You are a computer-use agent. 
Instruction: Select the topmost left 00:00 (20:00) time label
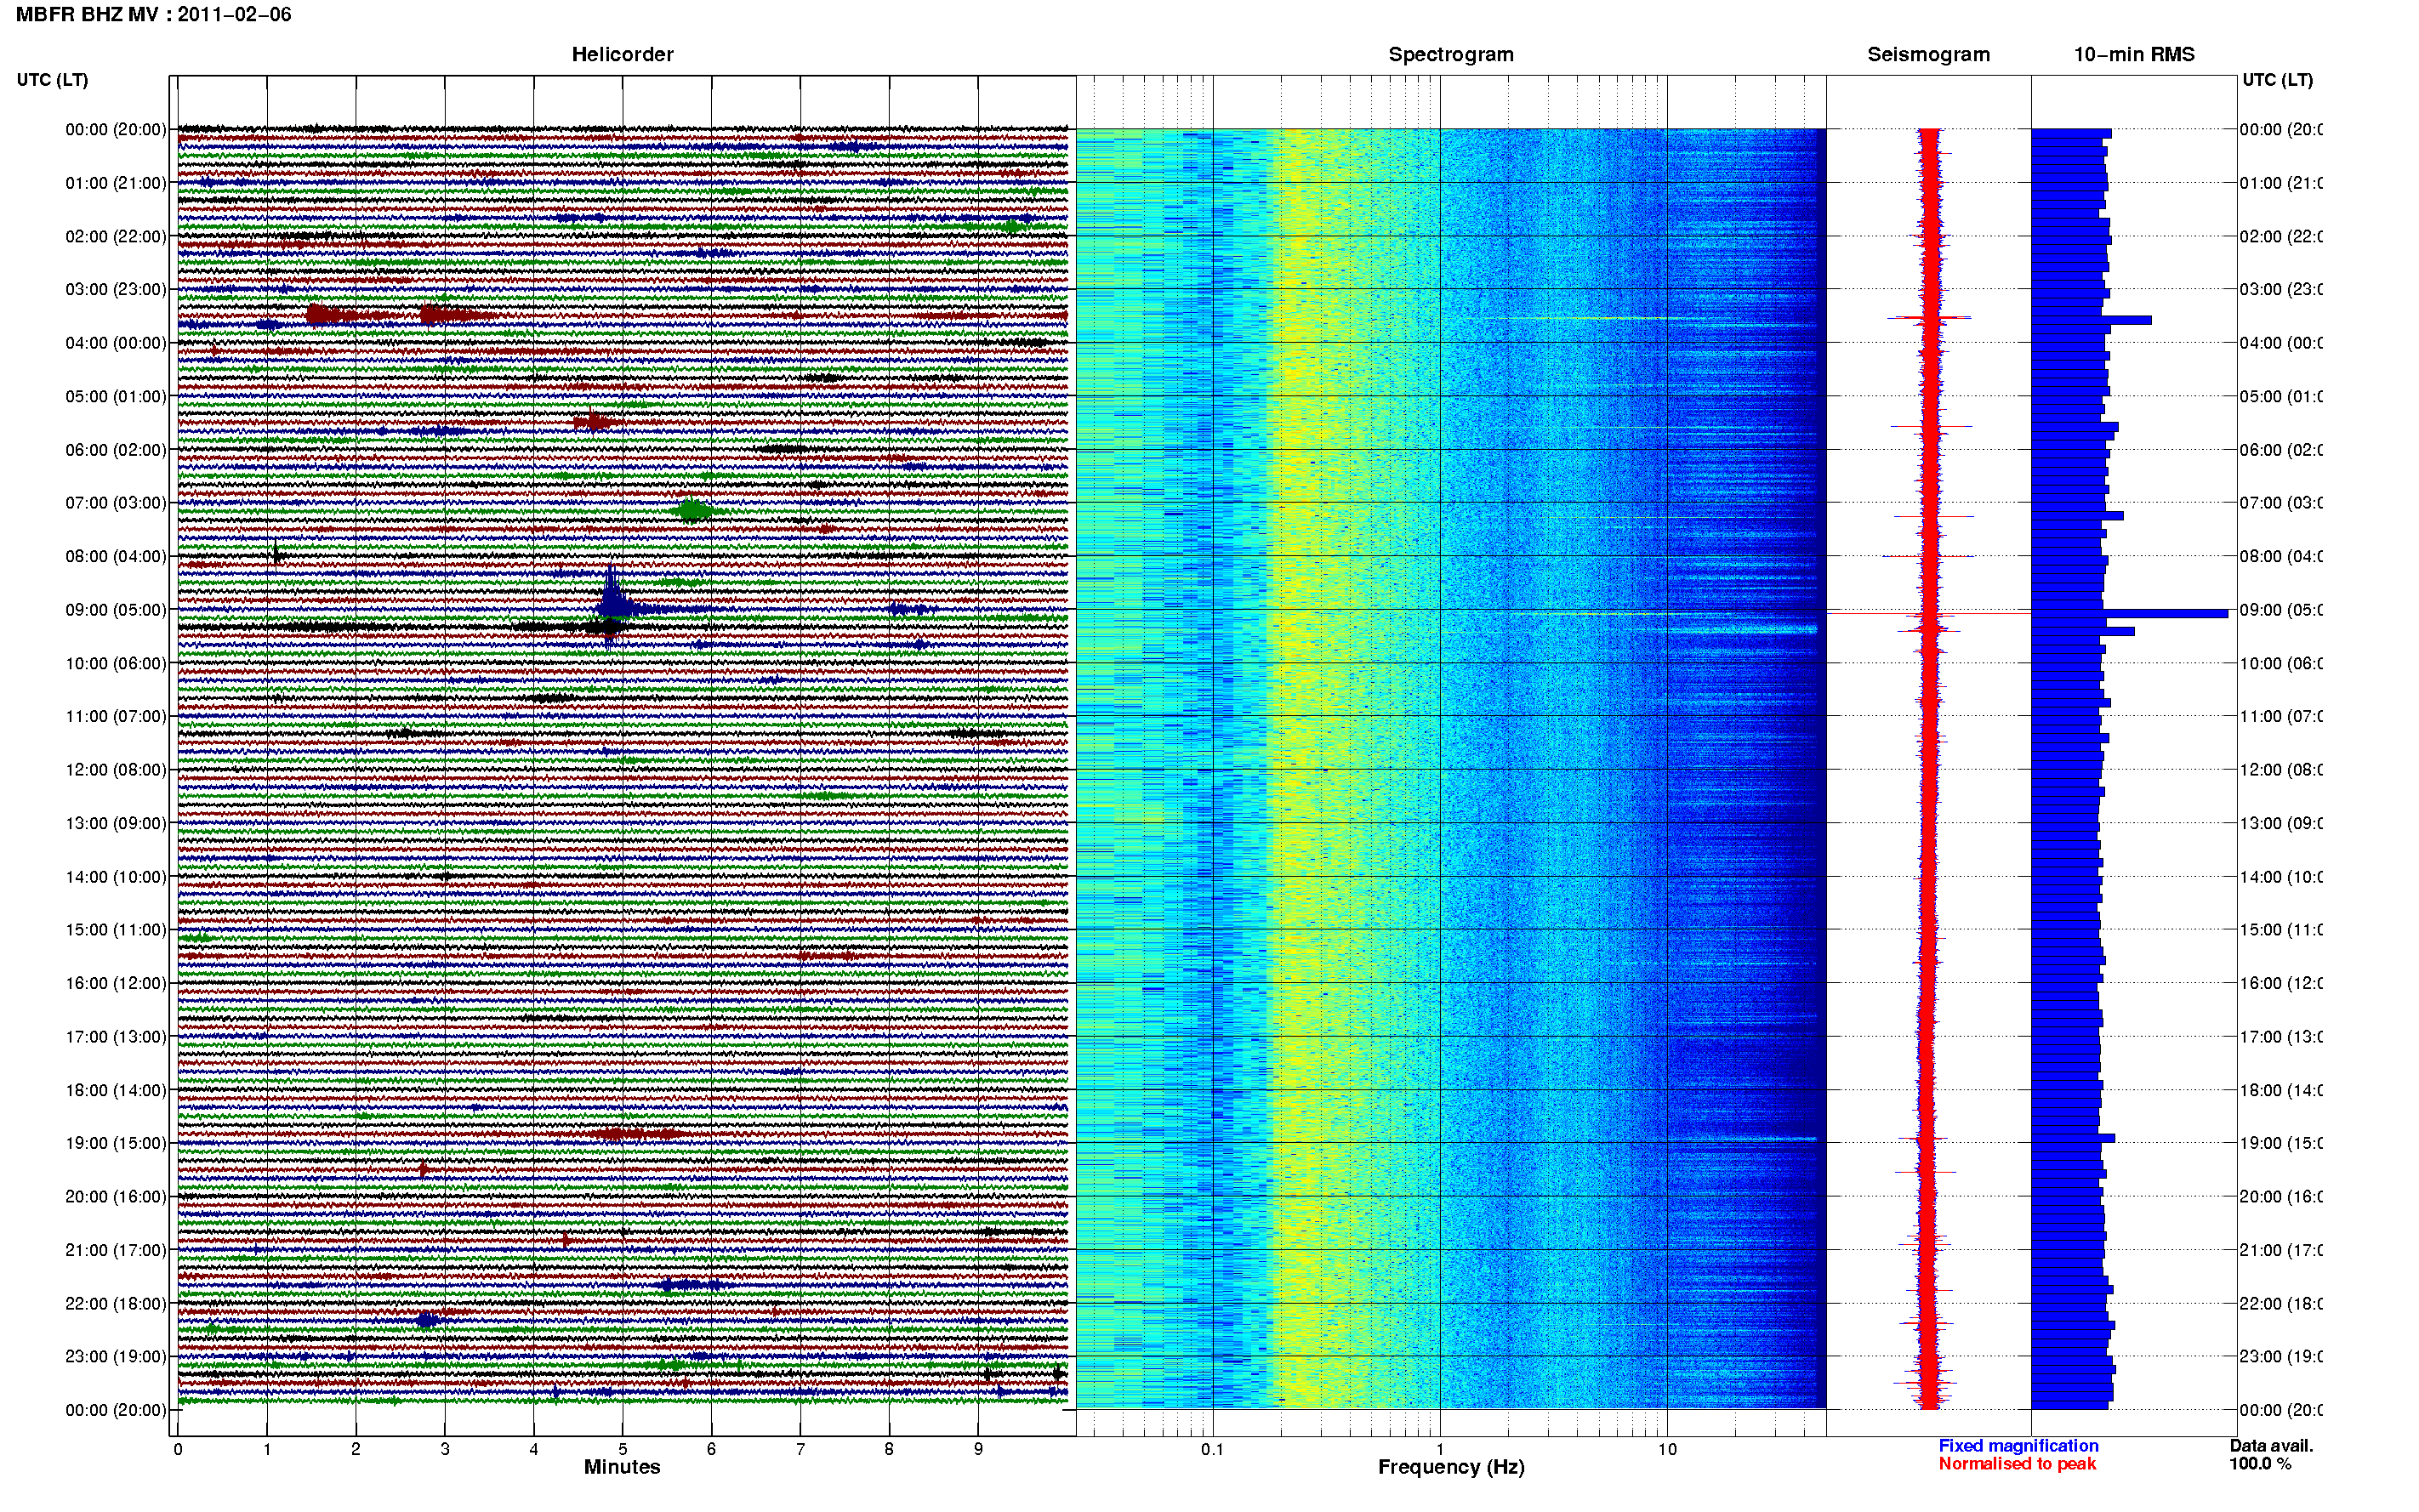click(116, 129)
